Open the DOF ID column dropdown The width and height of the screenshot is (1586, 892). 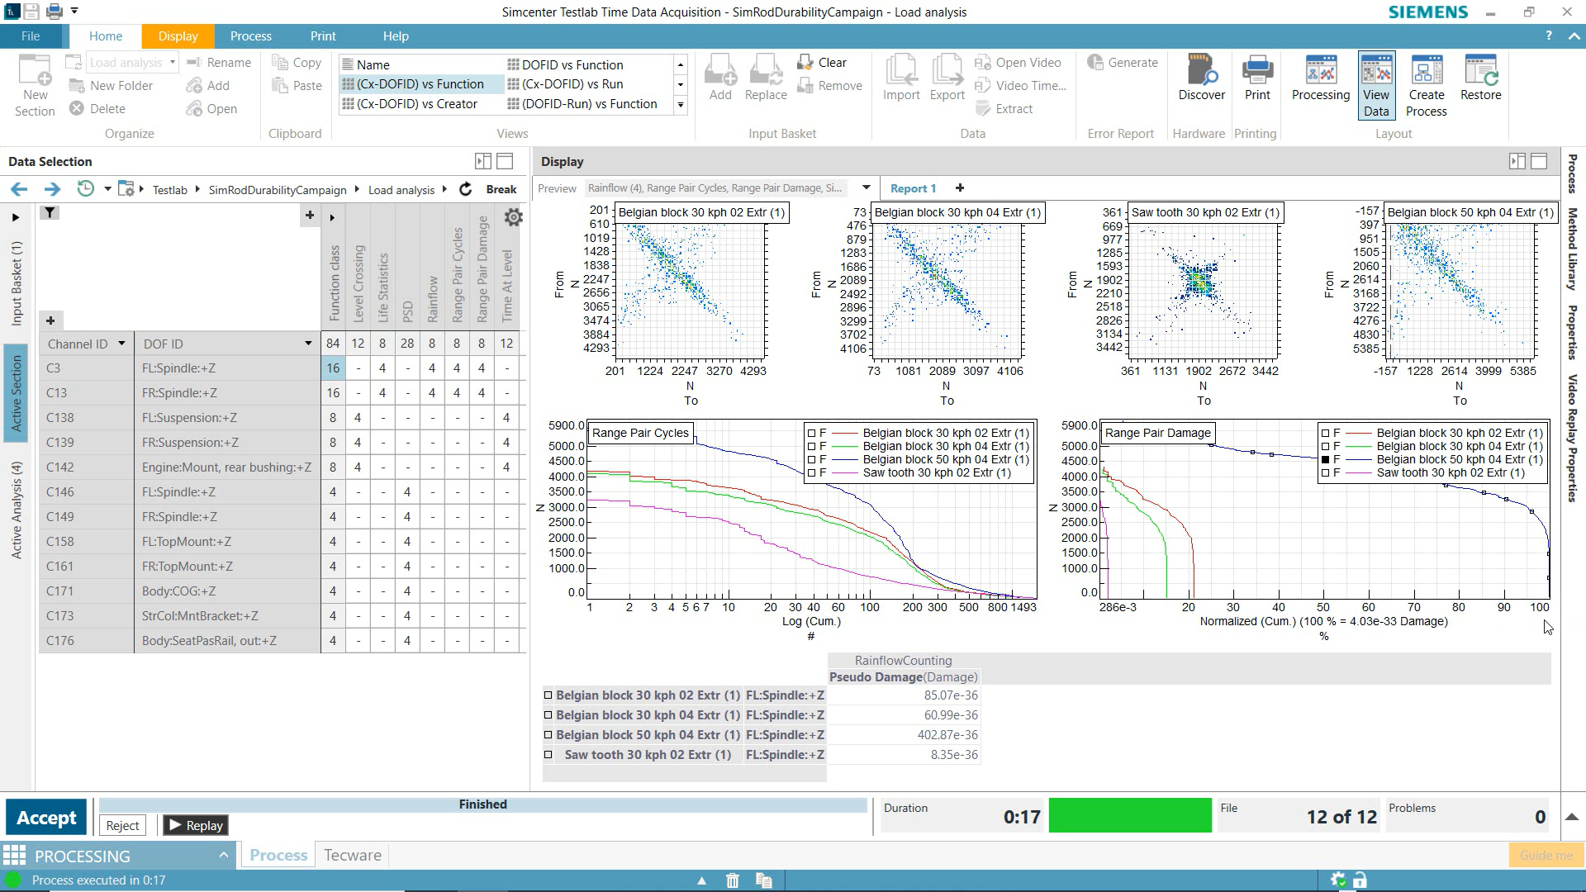308,344
